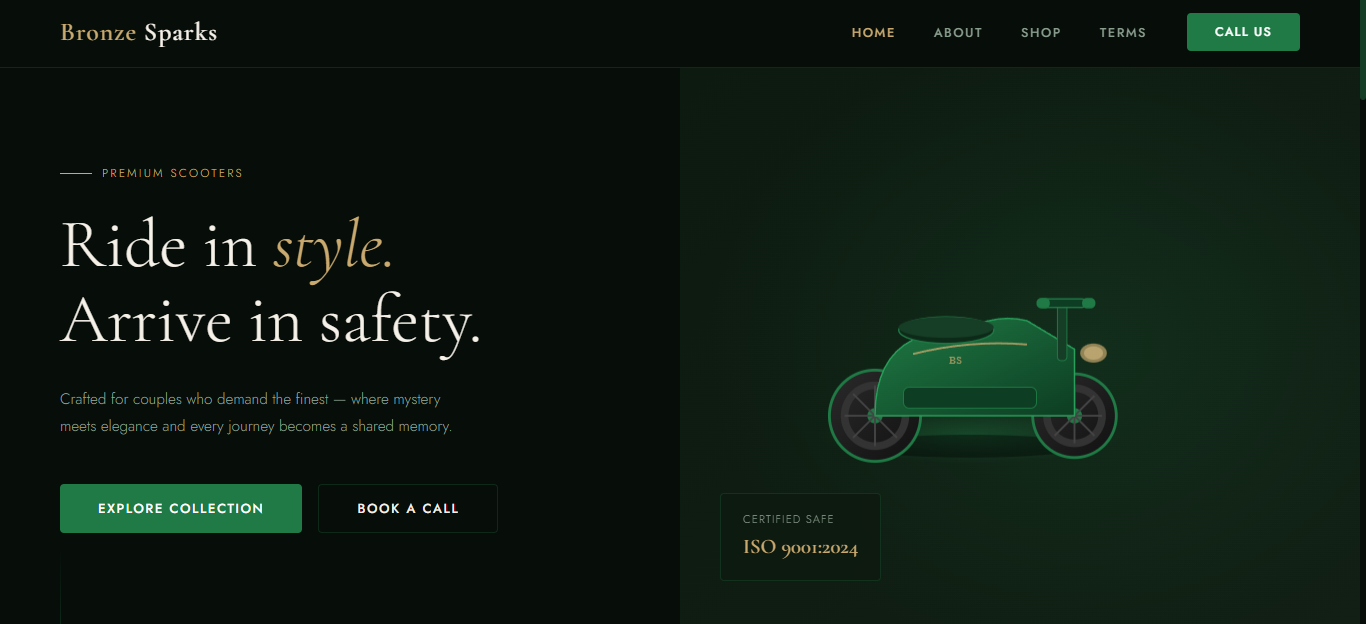View the Terms page
Screen dimensions: 1366x624
click(x=1122, y=32)
